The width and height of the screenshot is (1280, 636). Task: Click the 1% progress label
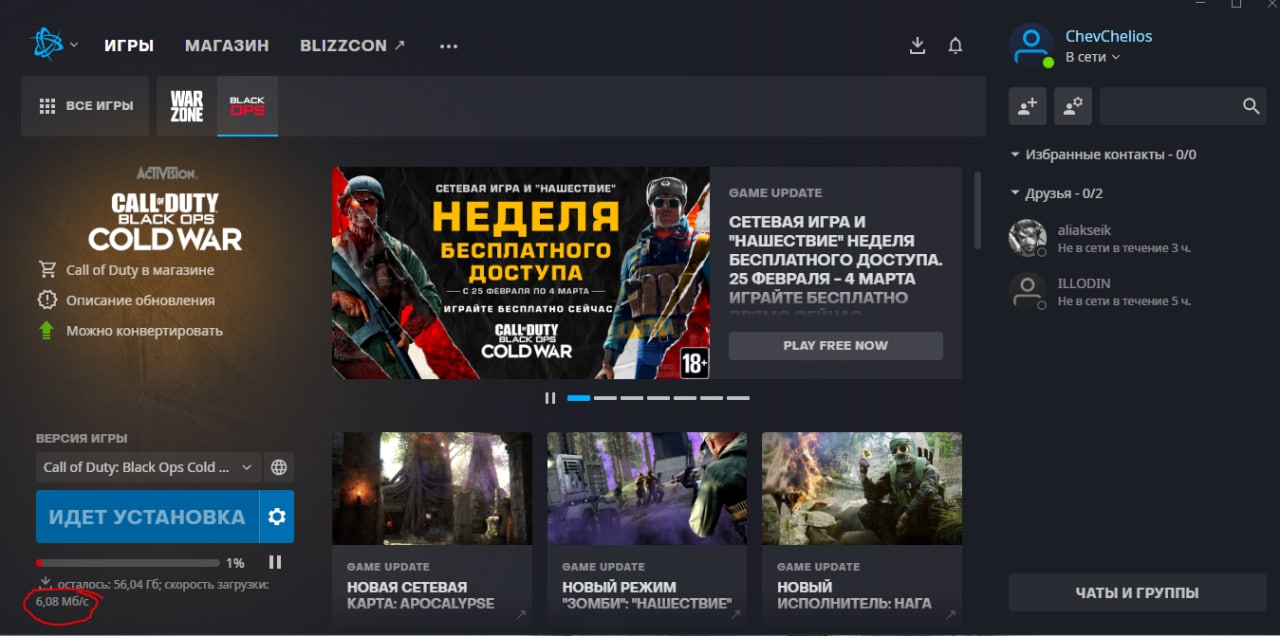pos(235,563)
